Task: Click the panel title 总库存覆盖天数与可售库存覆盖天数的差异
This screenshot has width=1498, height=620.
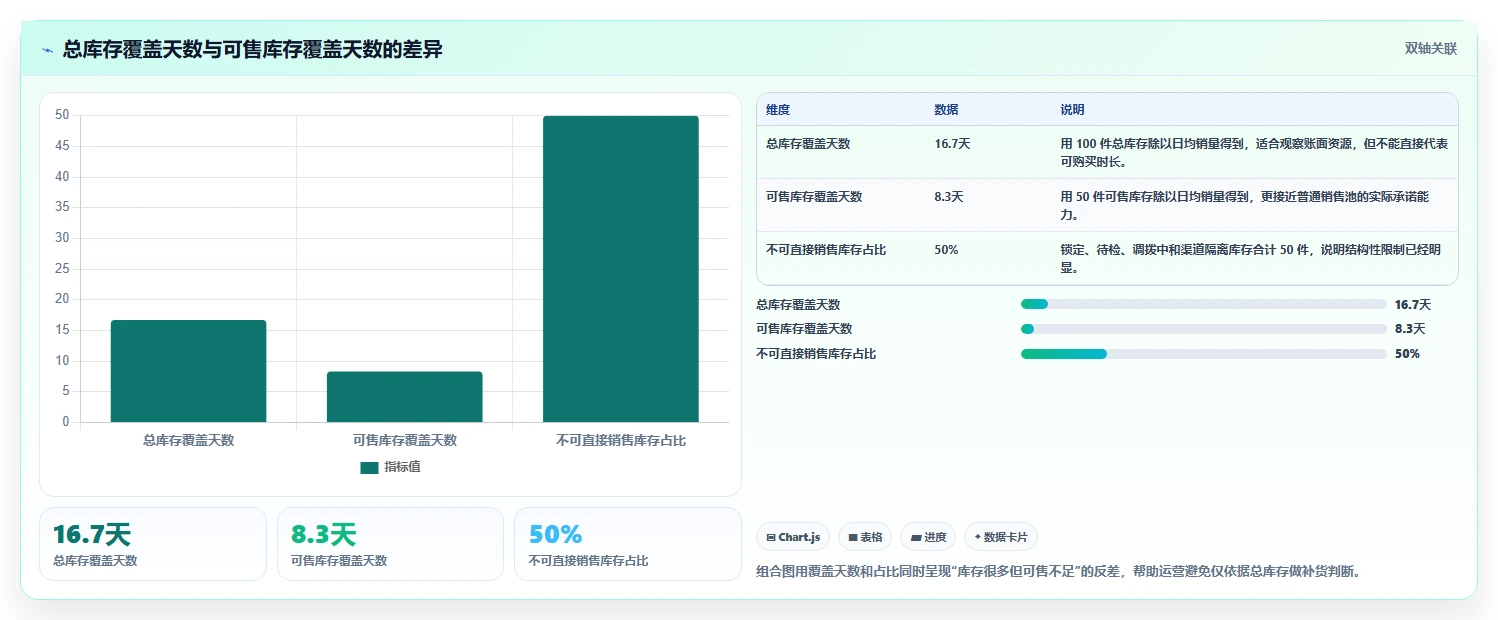Action: (x=253, y=49)
